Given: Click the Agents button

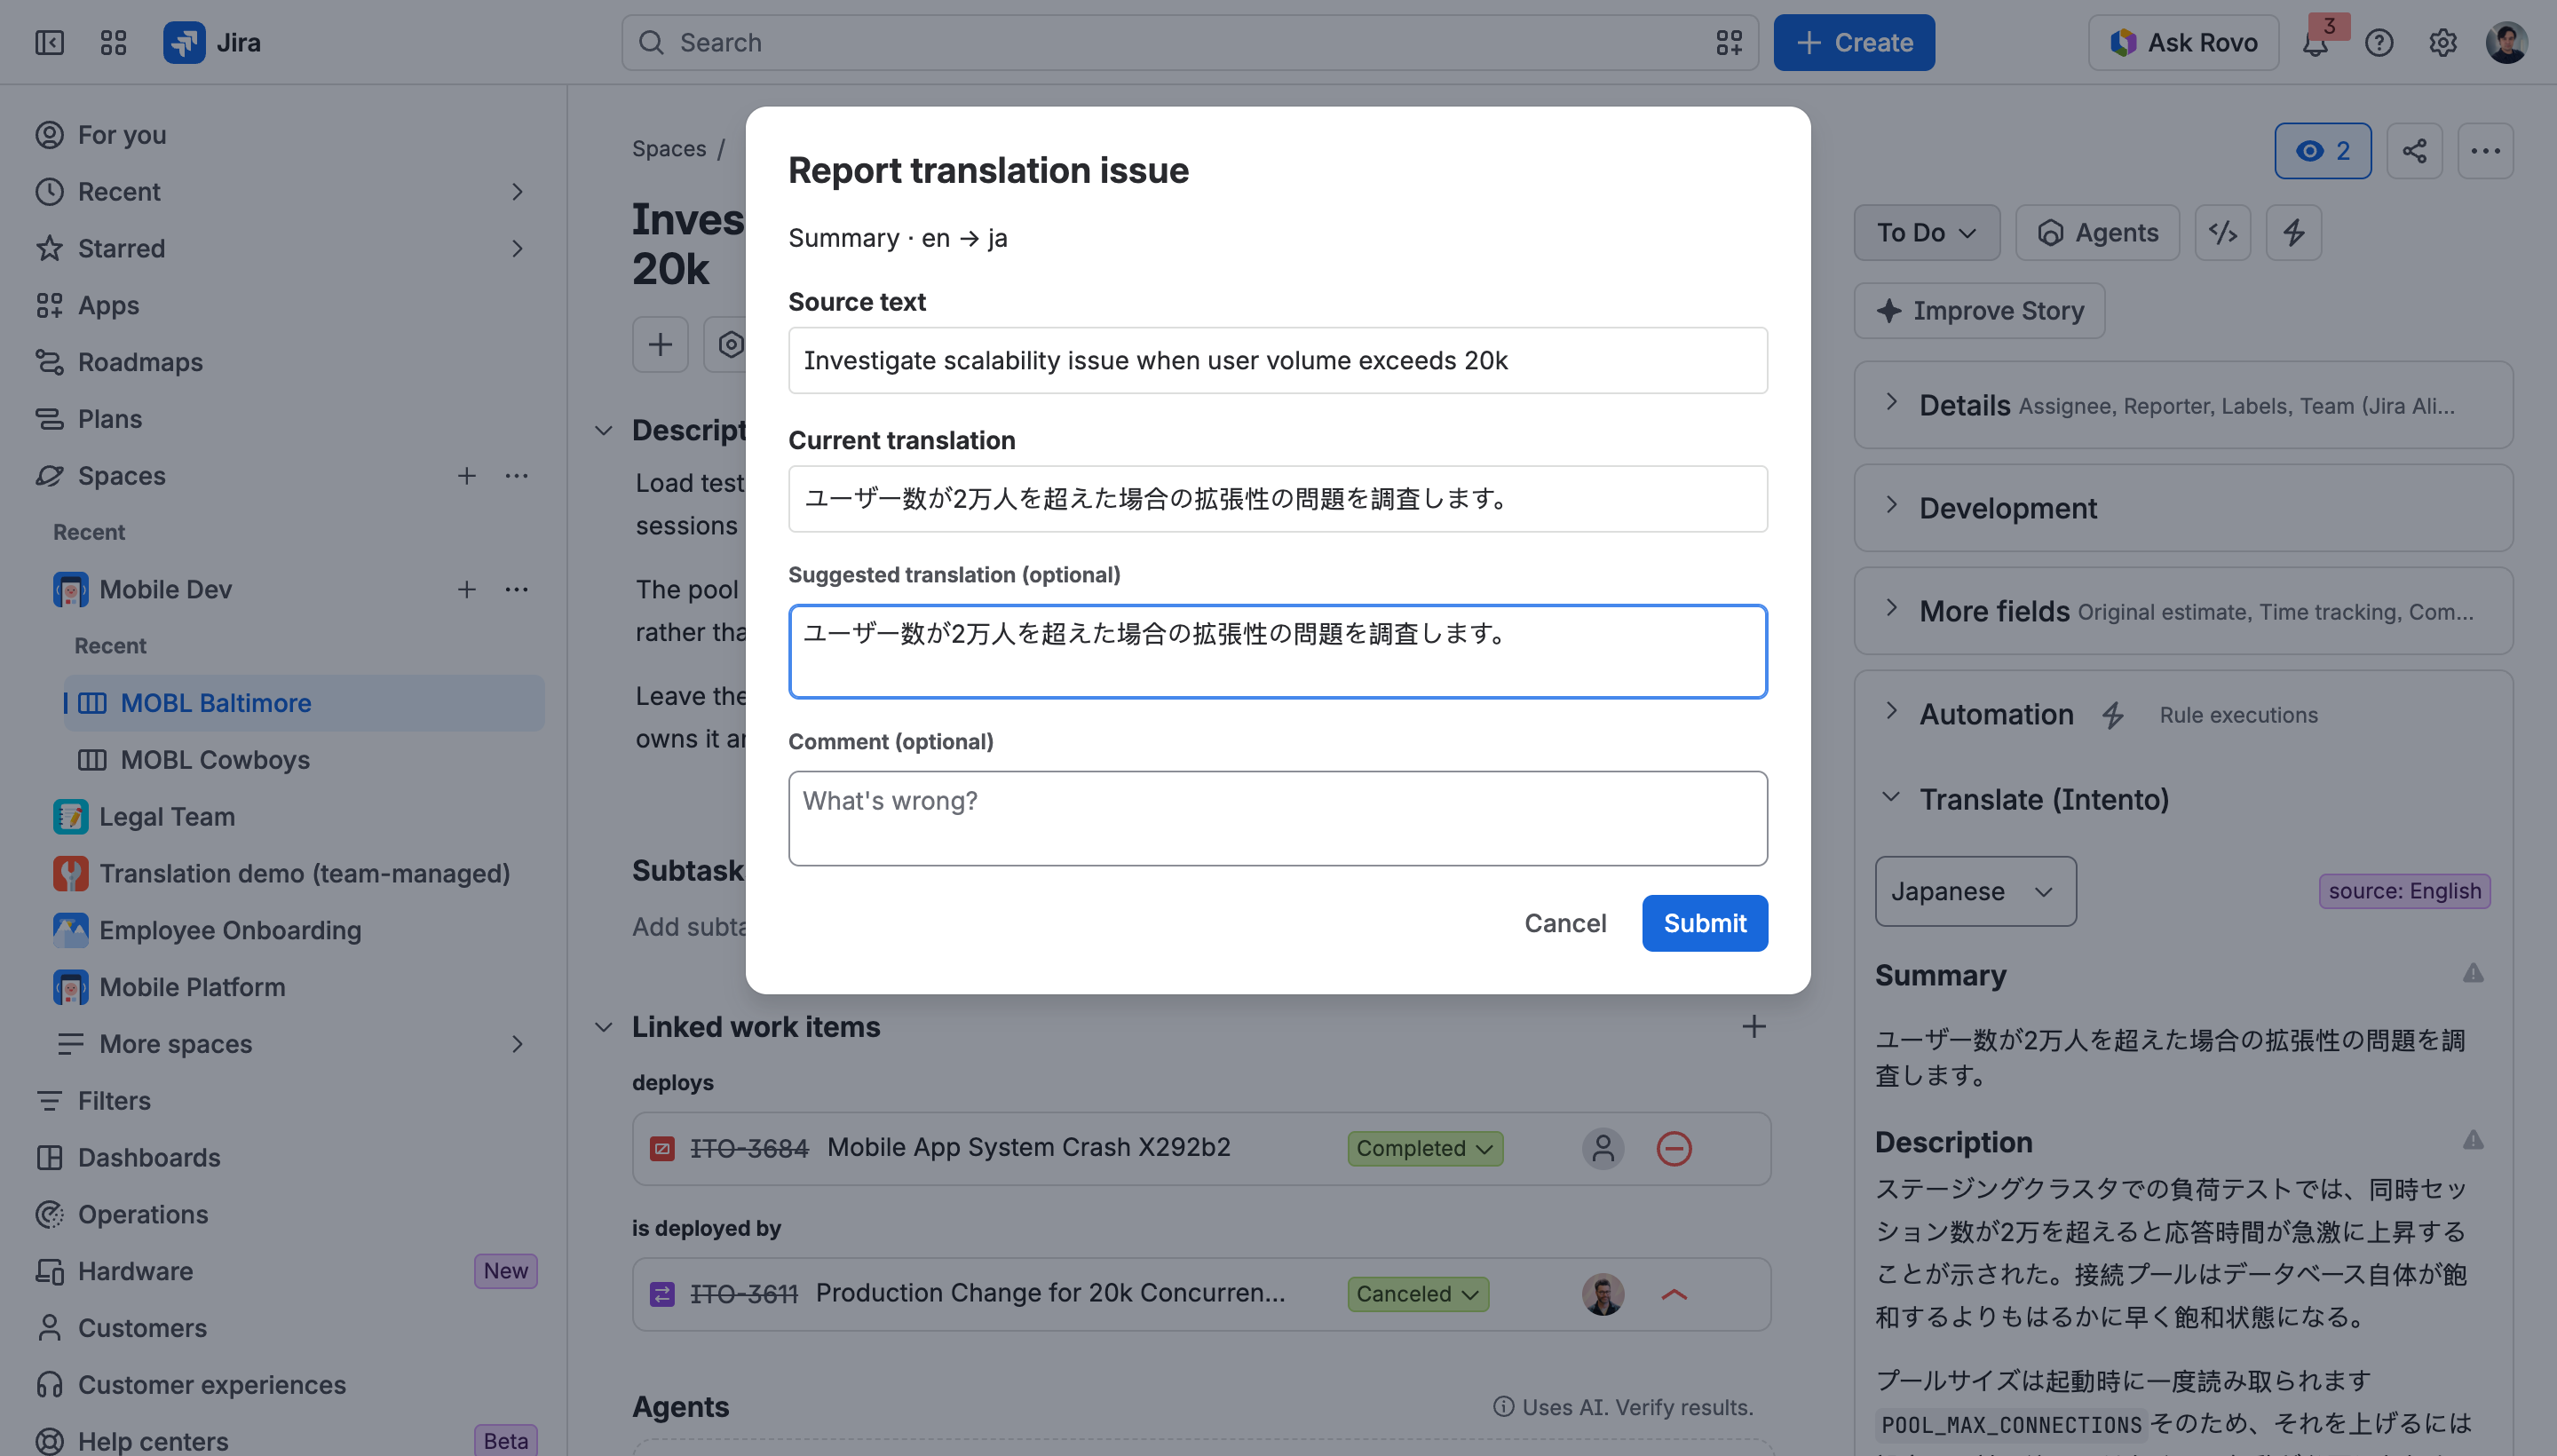Looking at the screenshot, I should tap(2097, 233).
